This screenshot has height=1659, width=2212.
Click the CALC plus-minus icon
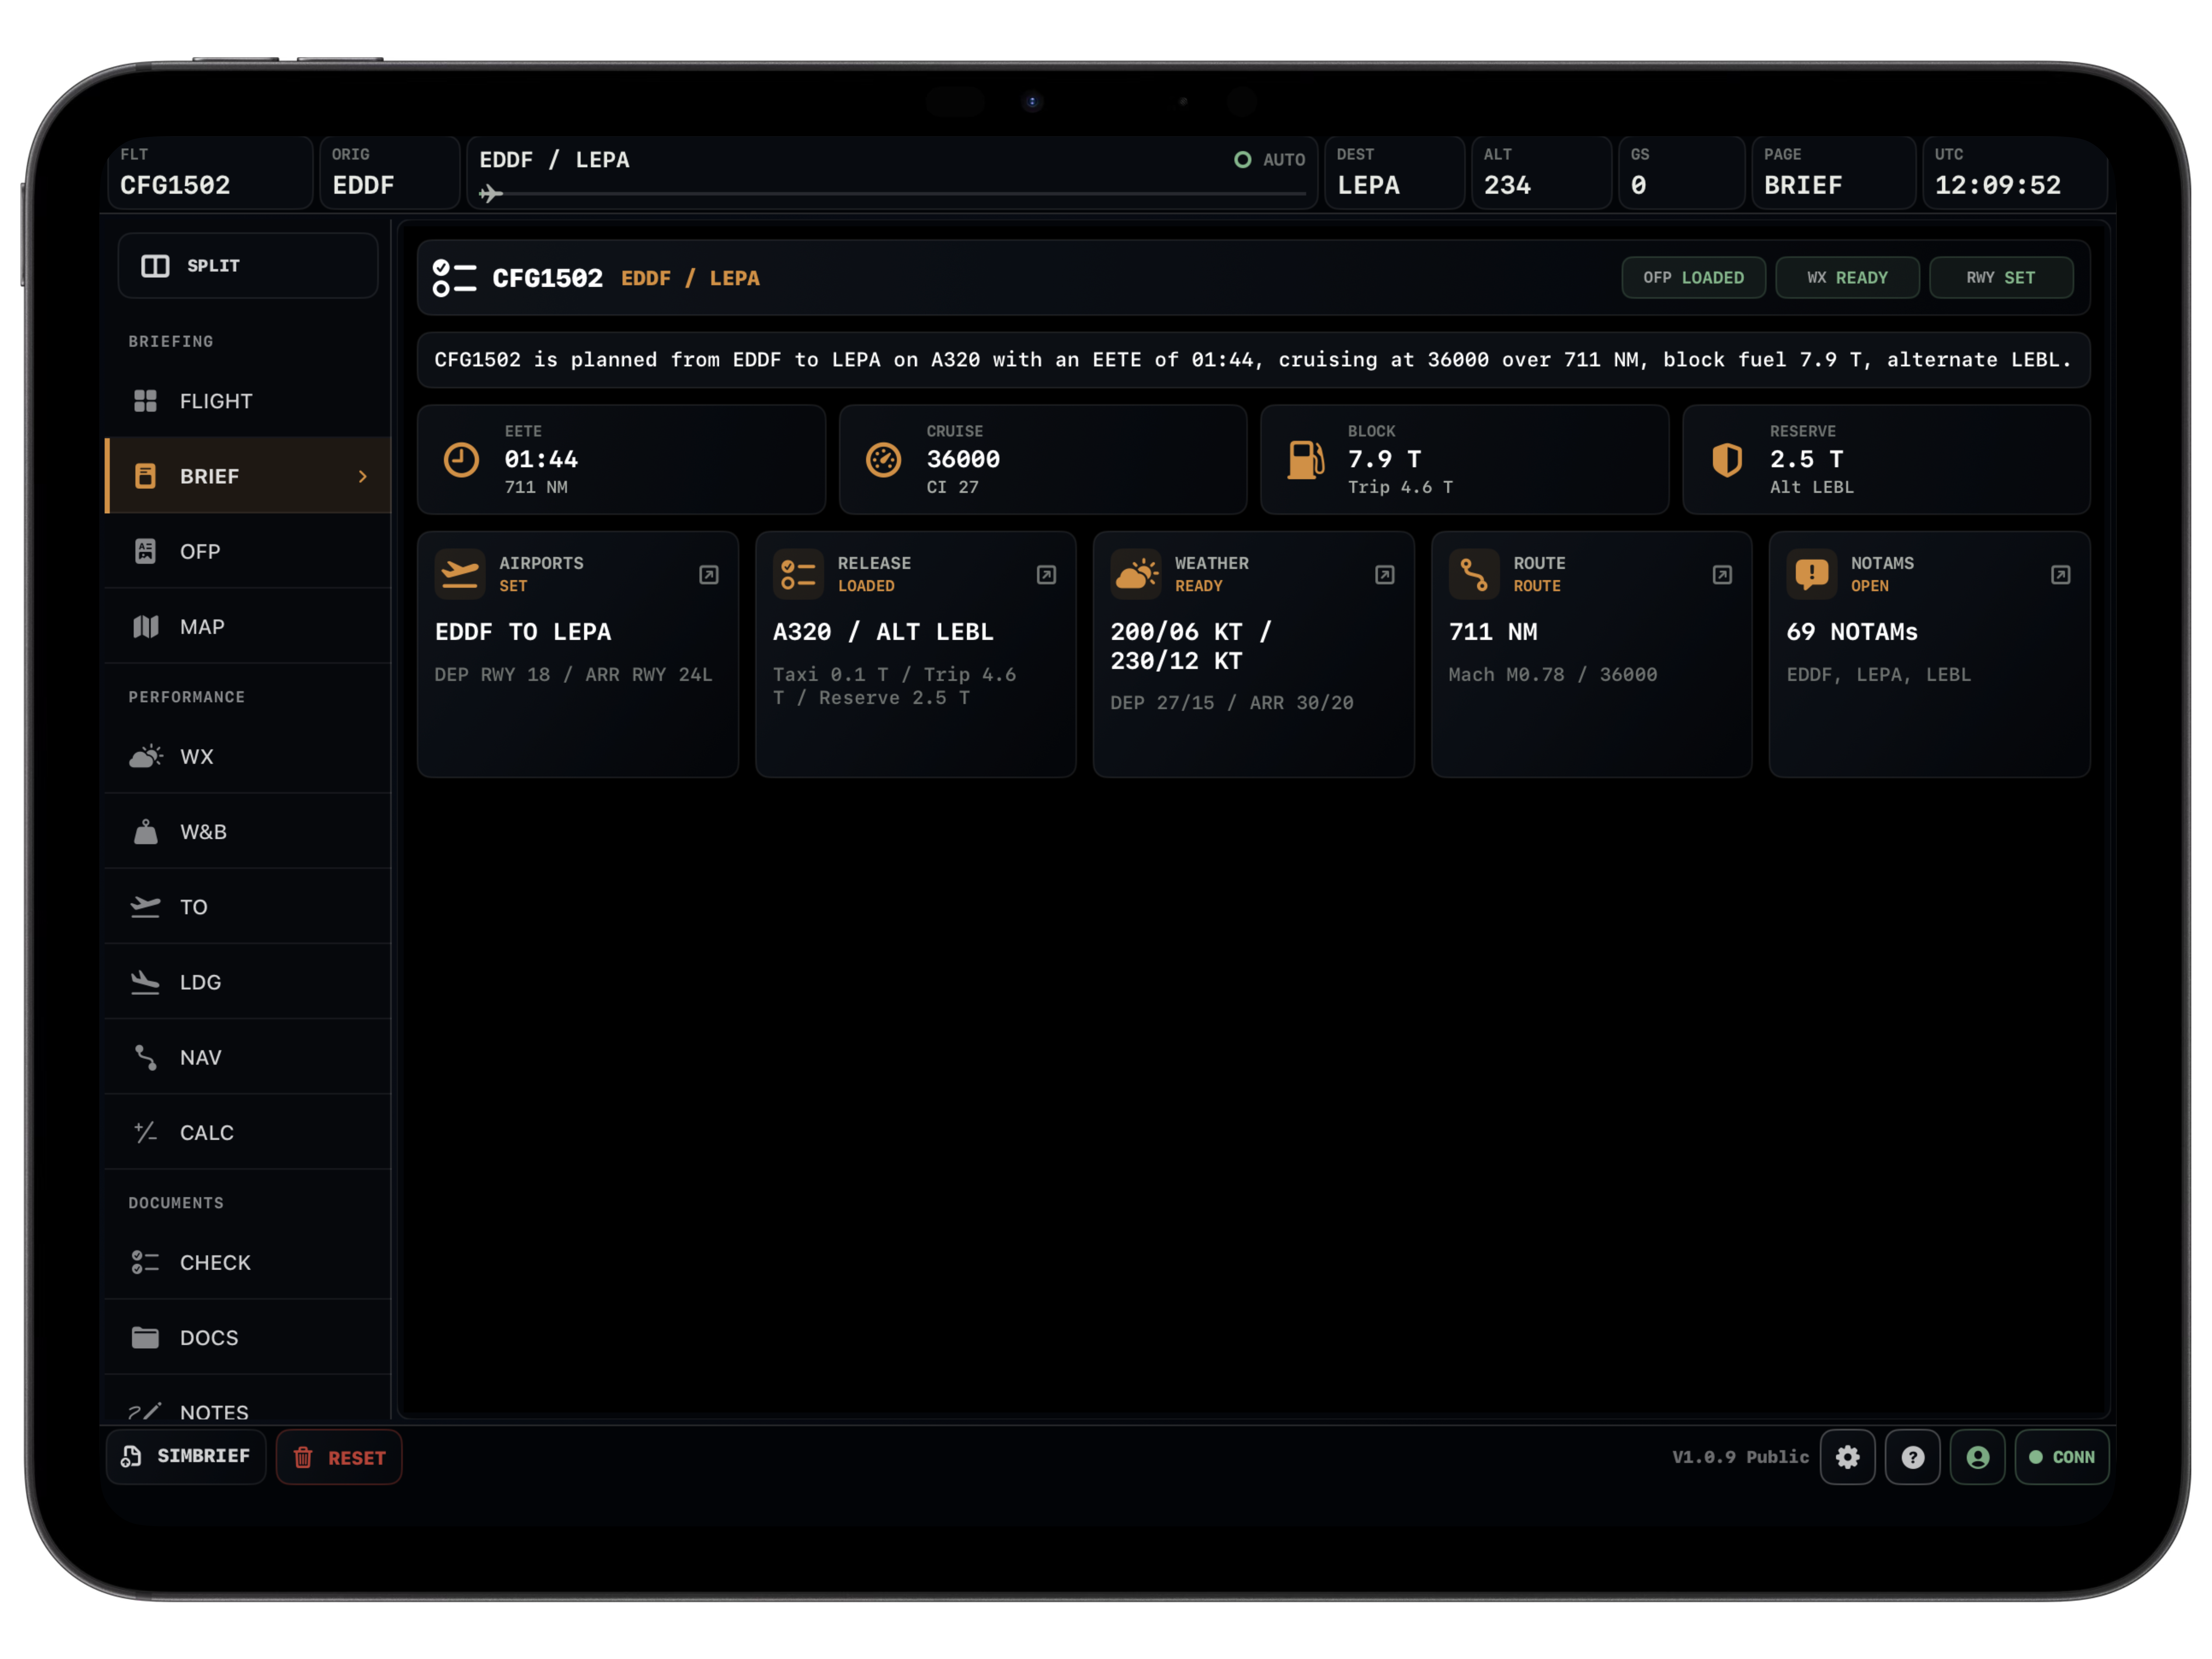point(146,1132)
